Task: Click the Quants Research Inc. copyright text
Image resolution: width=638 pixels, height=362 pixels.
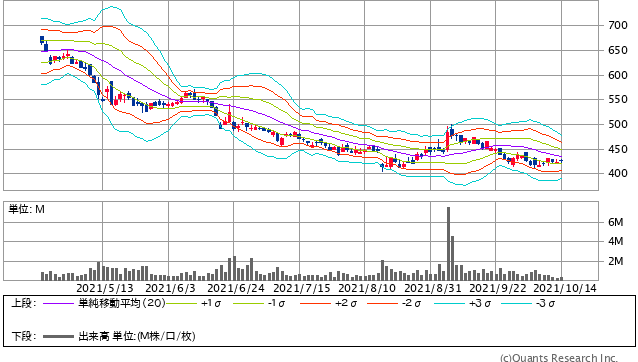Action: [x=559, y=358]
